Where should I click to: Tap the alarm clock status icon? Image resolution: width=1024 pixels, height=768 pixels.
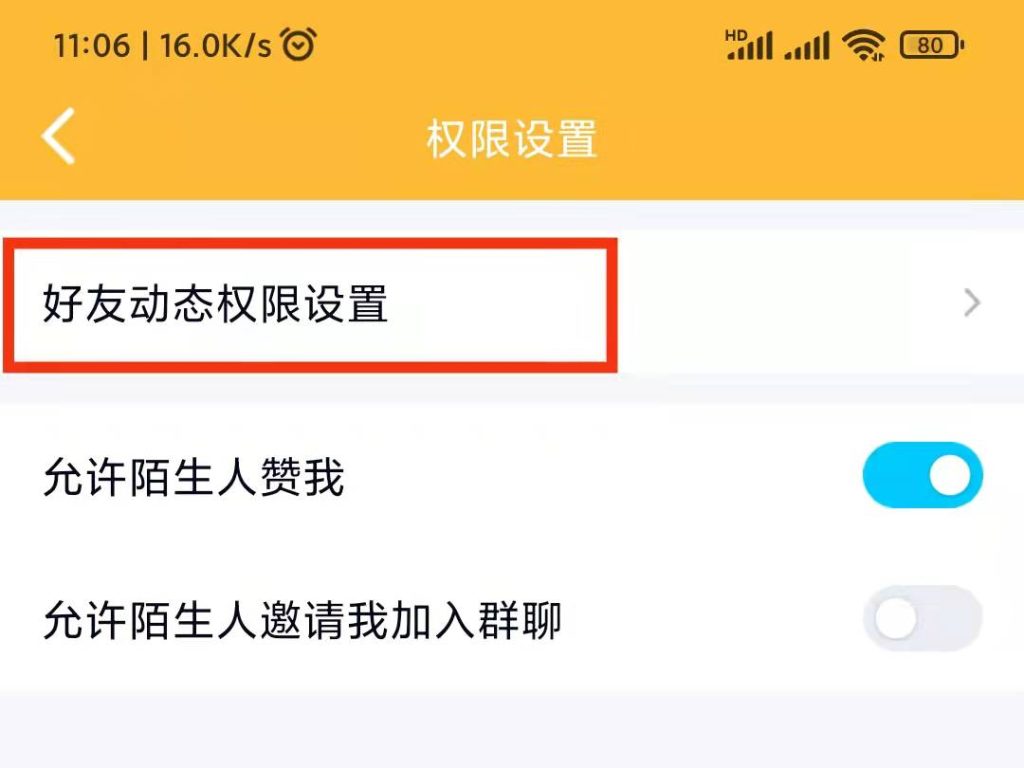pos(298,44)
